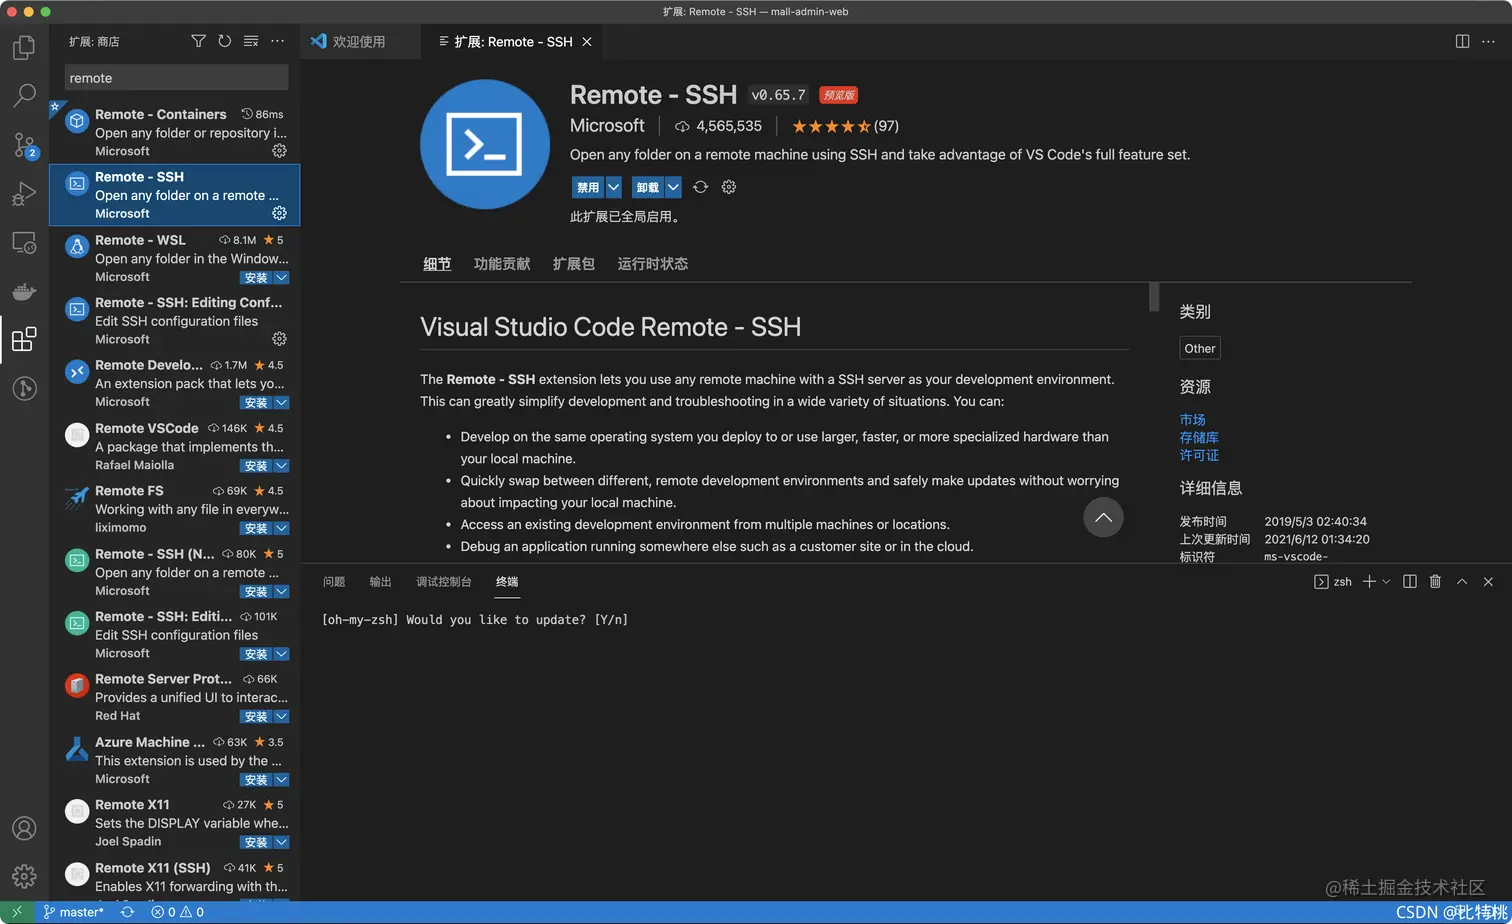Click the scroll-to-top arrow button

coord(1103,517)
